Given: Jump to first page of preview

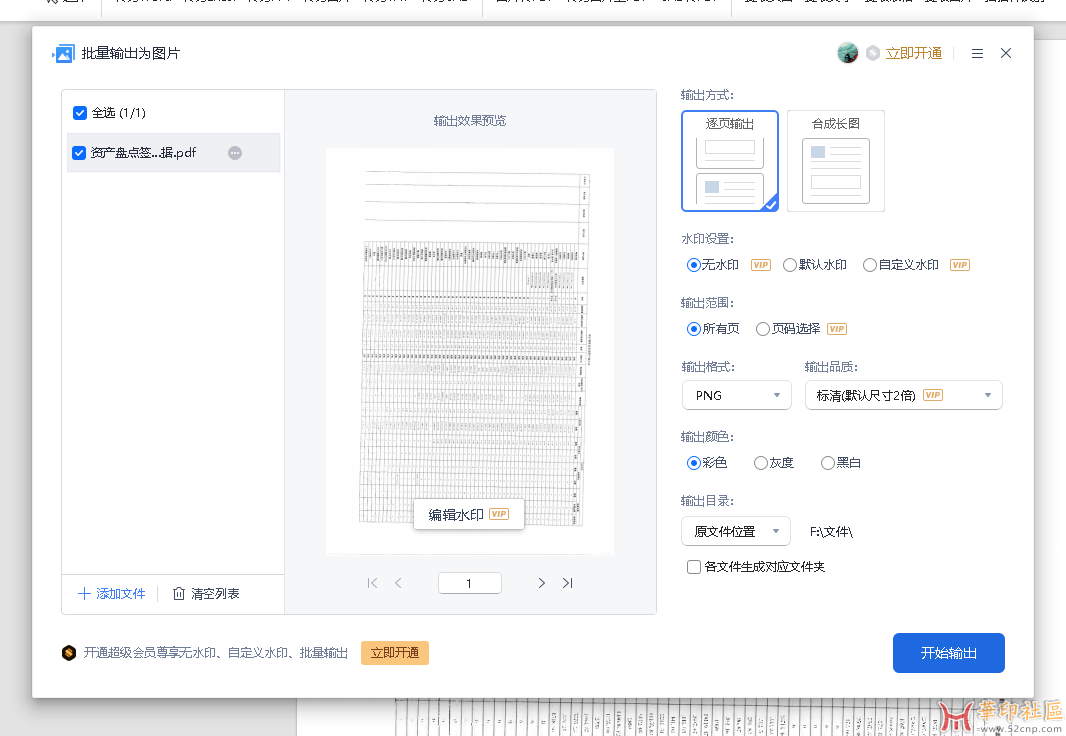Looking at the screenshot, I should [372, 583].
